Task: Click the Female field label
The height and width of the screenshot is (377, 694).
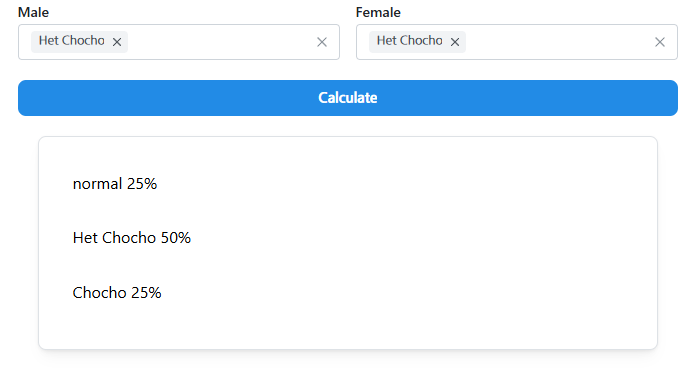Action: (378, 12)
